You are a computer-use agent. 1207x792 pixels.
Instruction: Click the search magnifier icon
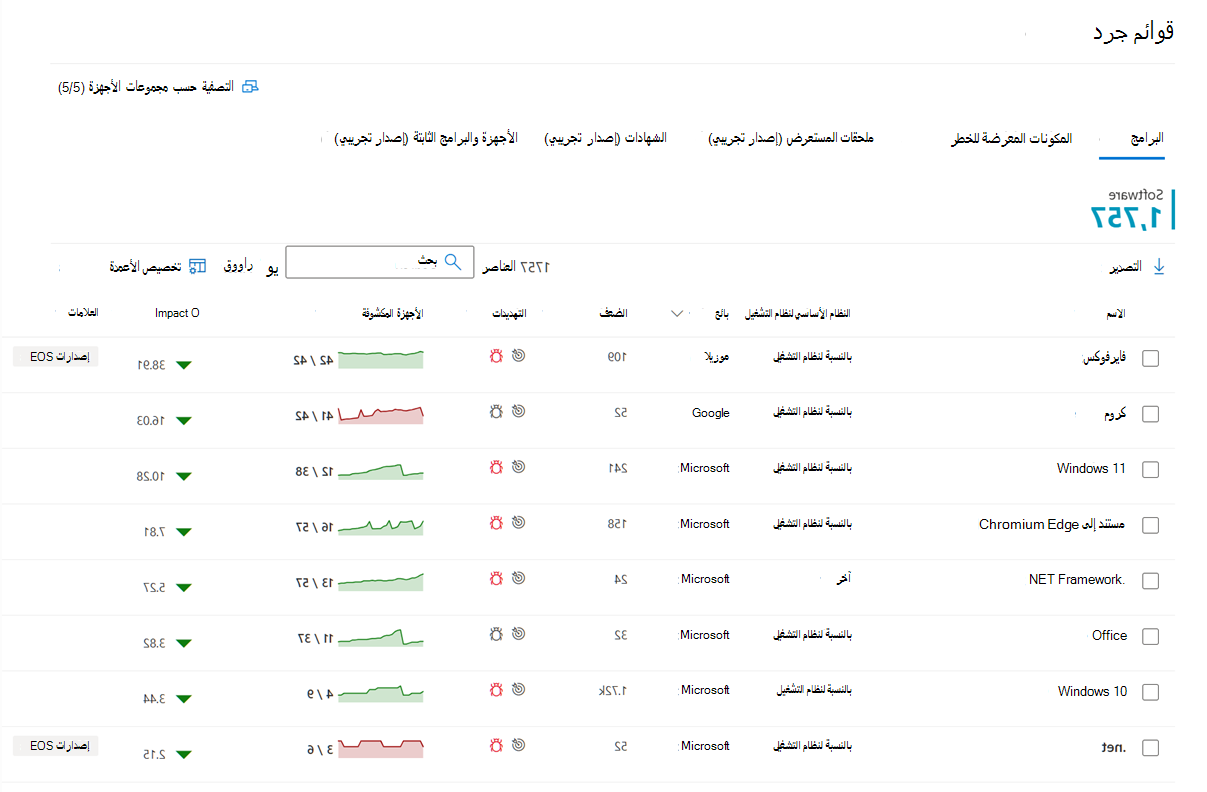[x=453, y=261]
